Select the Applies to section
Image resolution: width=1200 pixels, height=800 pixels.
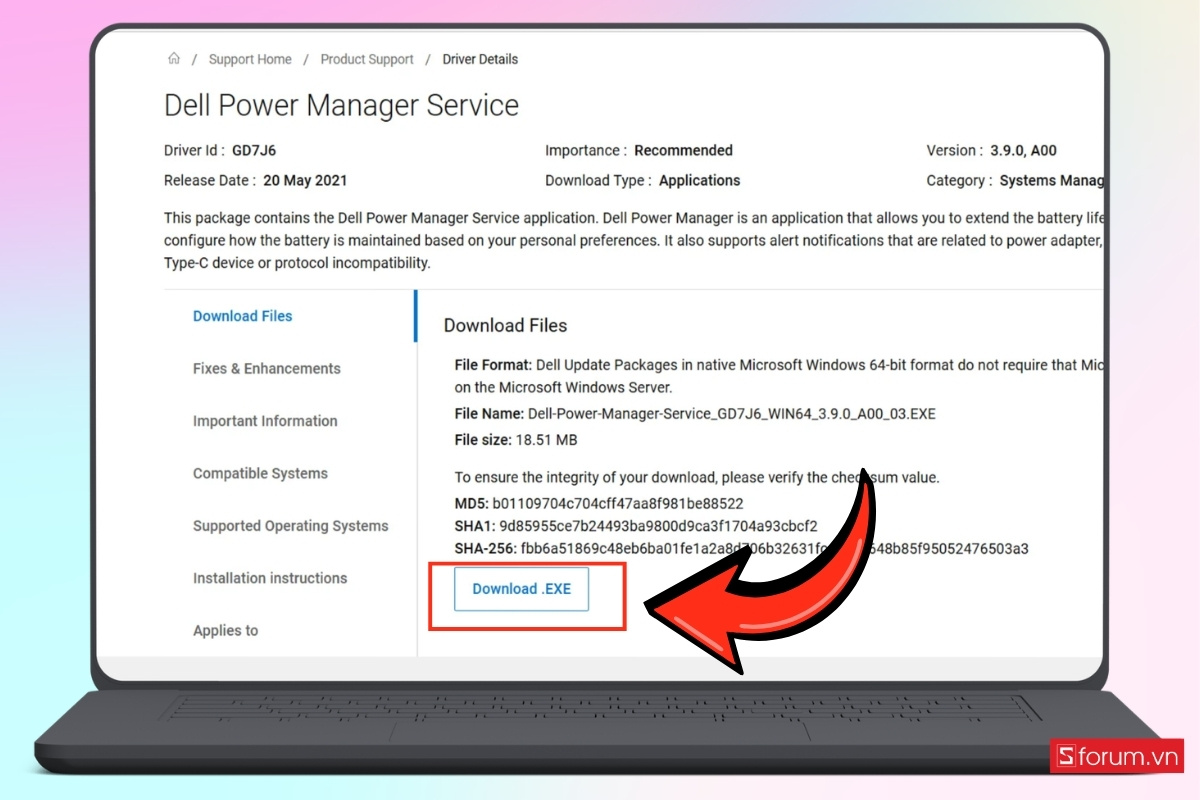click(225, 631)
